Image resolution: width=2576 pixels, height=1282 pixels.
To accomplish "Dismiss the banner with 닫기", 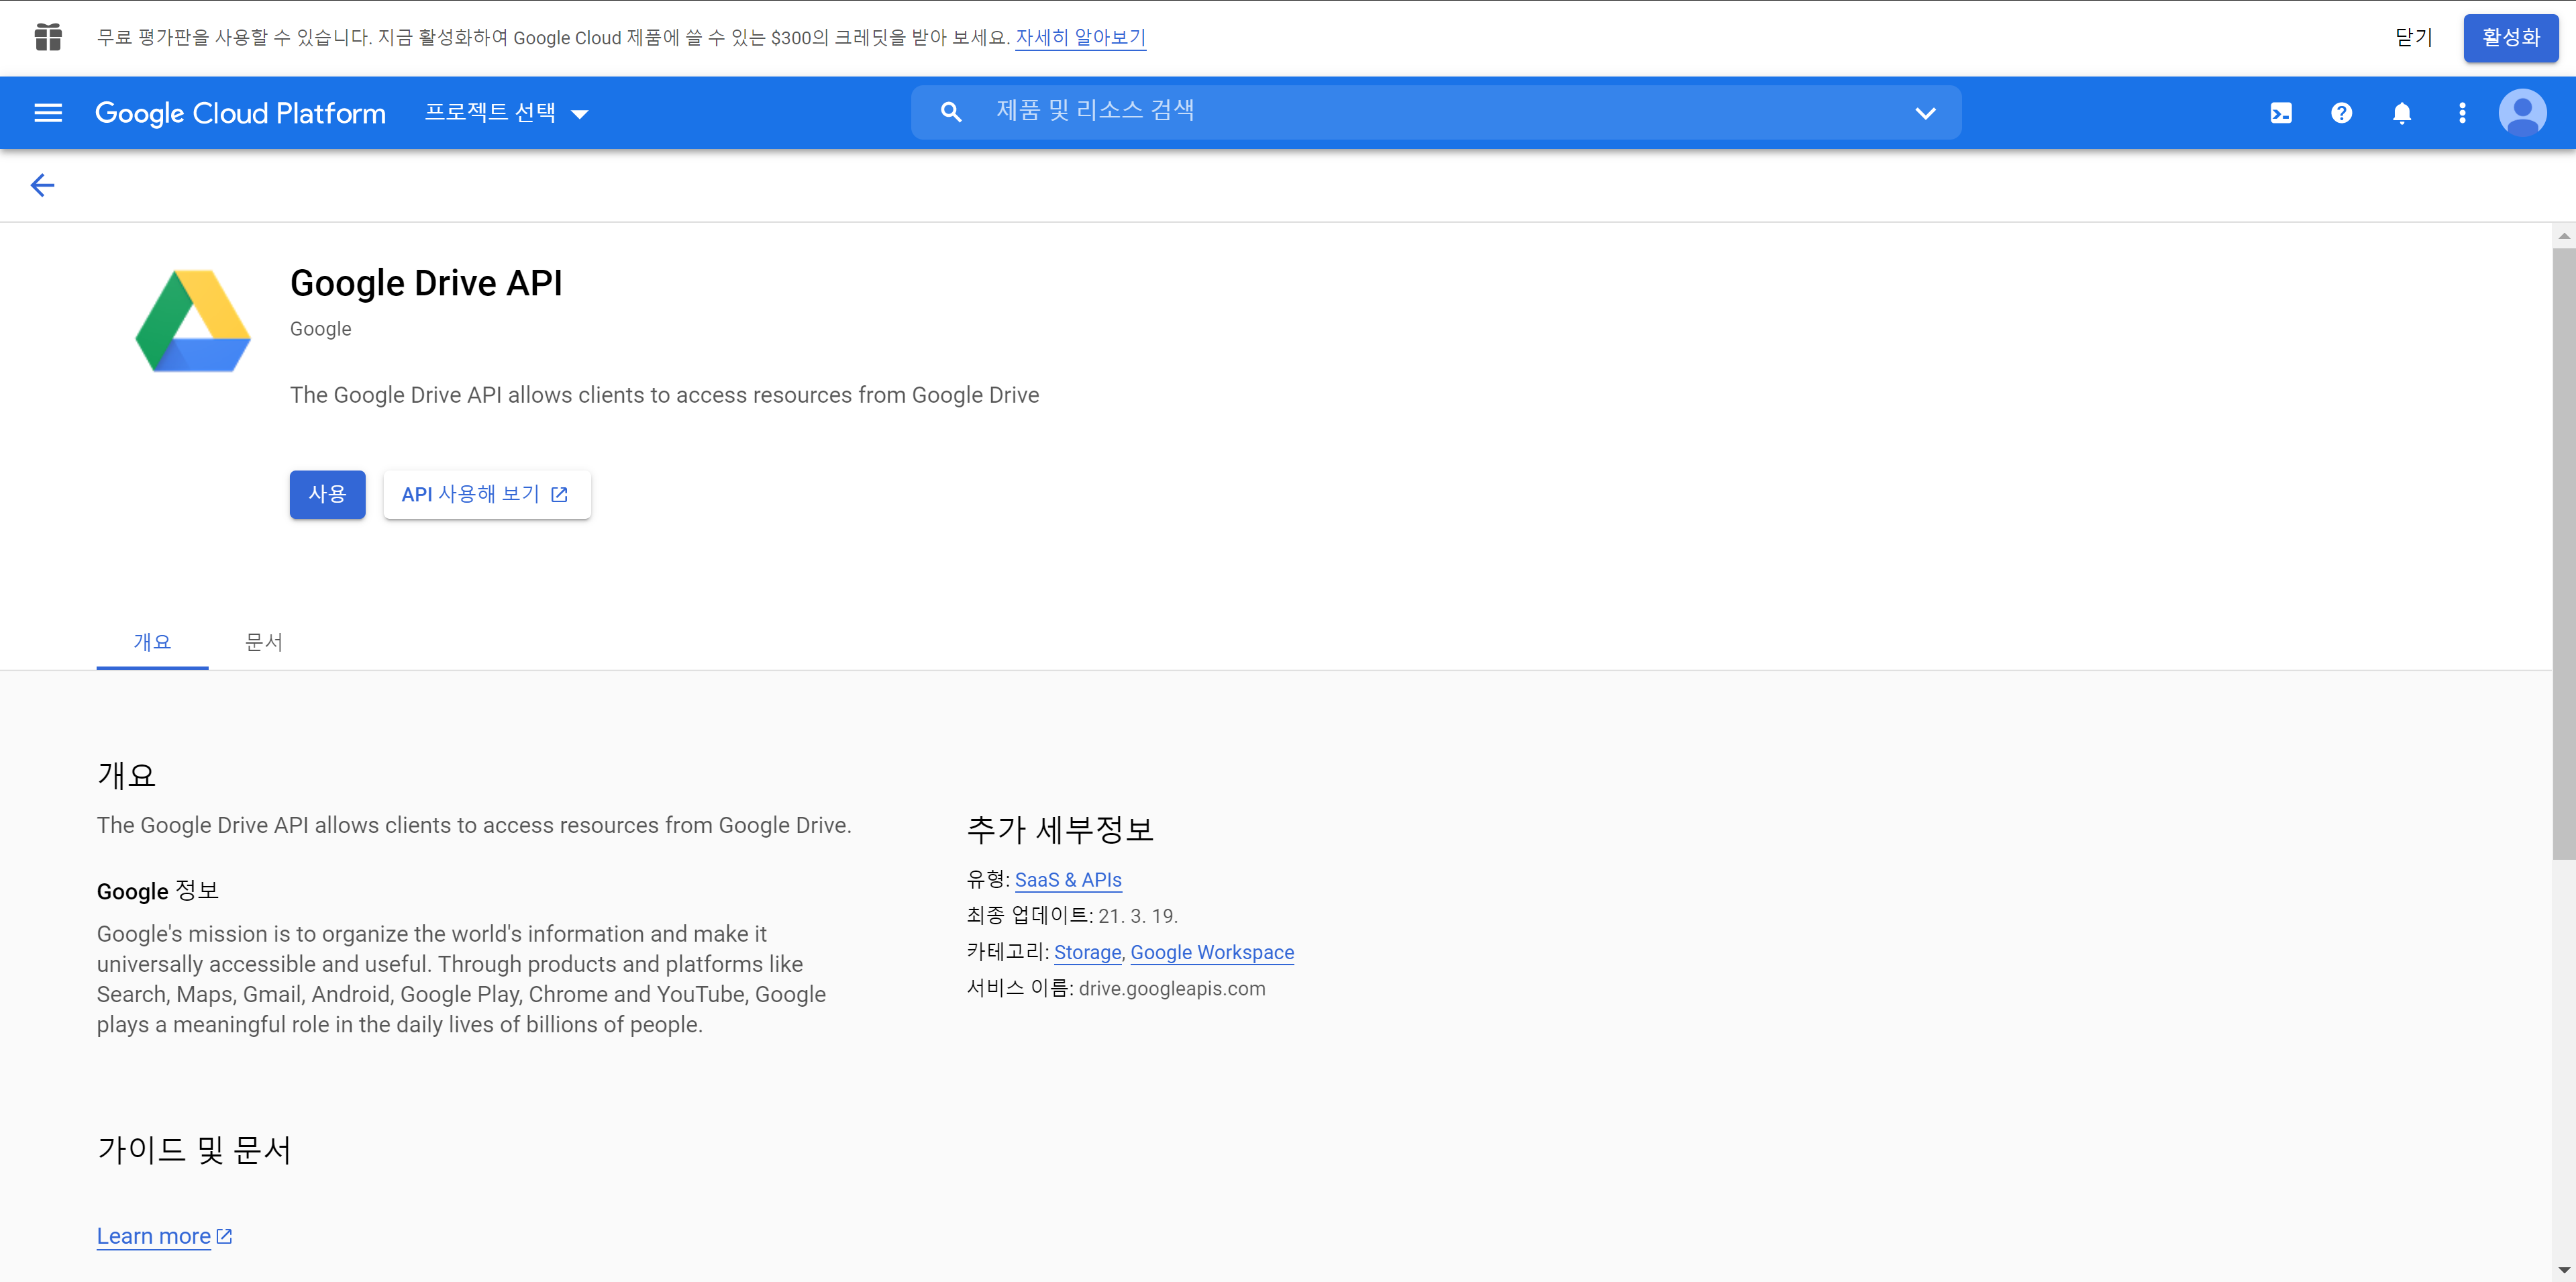I will (x=2413, y=38).
